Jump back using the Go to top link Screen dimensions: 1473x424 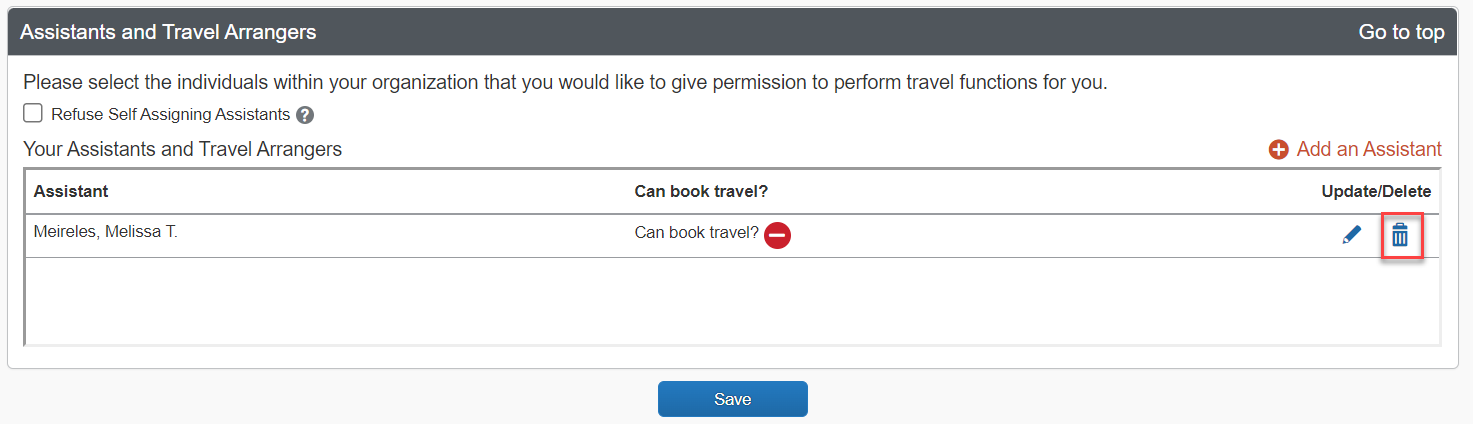1401,32
